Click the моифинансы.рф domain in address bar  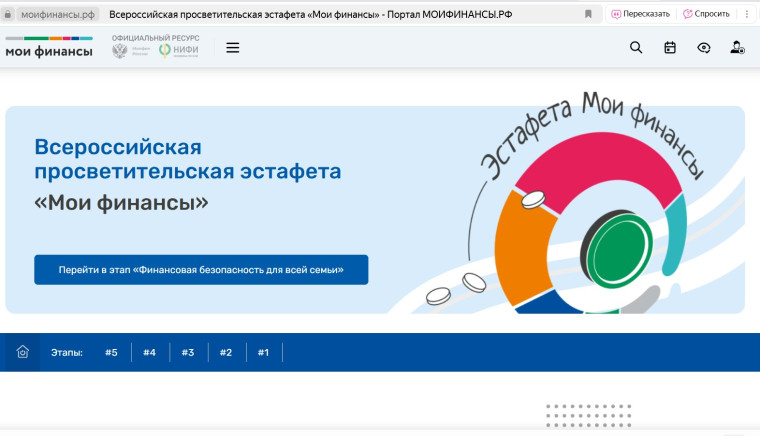[x=58, y=15]
